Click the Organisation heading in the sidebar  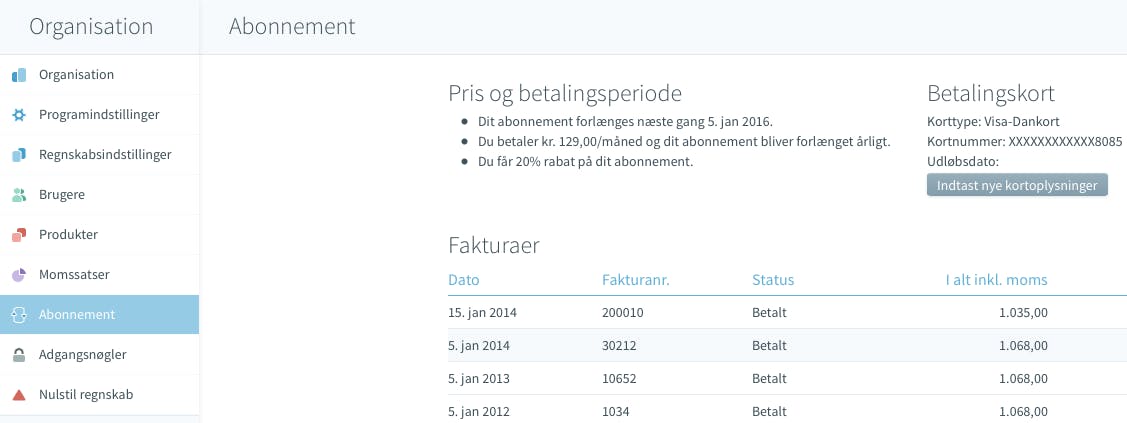(x=91, y=27)
